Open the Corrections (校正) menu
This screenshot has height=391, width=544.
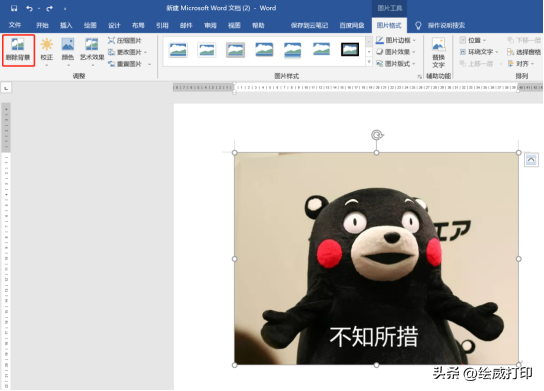click(46, 51)
